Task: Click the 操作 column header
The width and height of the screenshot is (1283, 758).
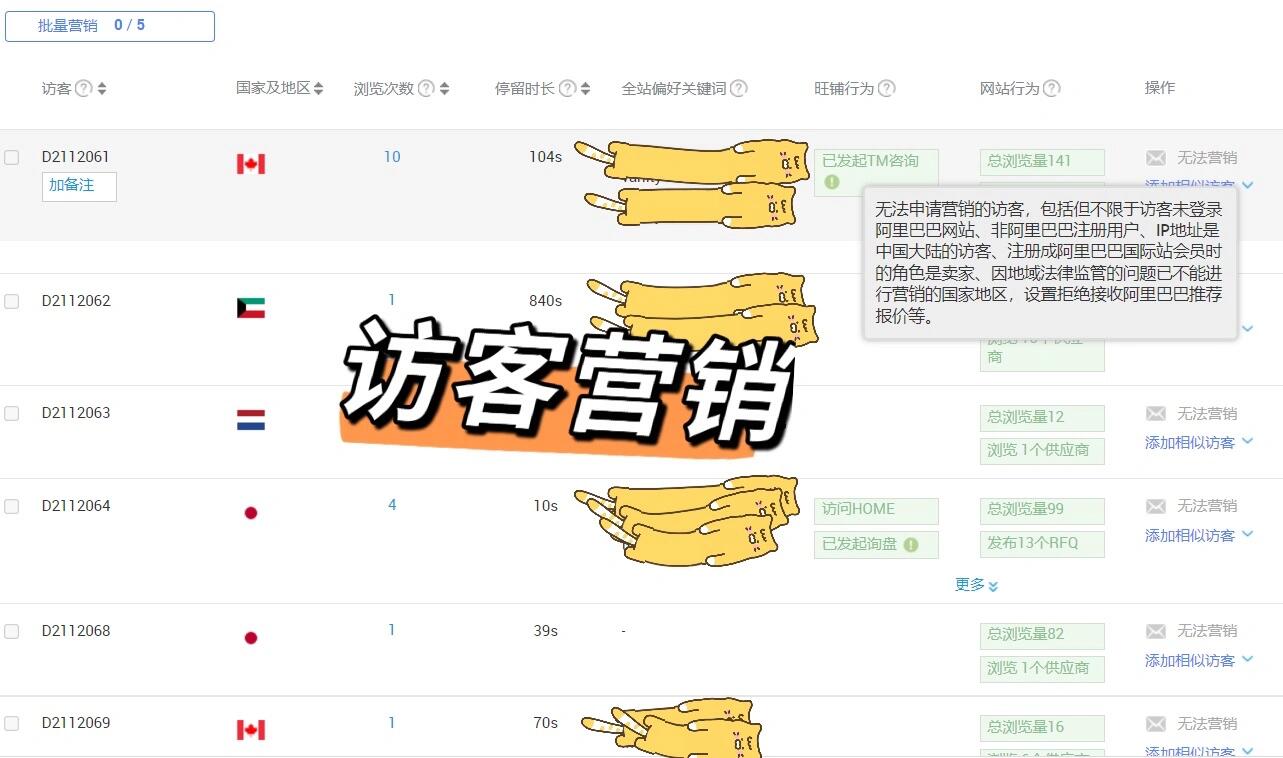Action: [x=1160, y=88]
